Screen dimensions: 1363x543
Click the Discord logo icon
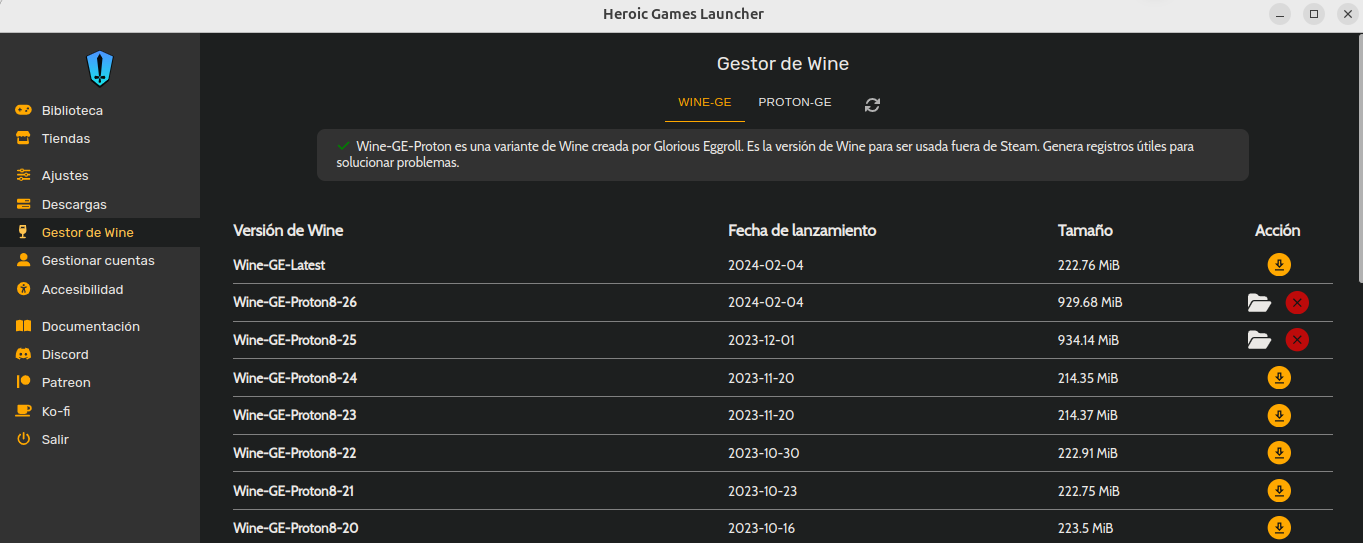pyautogui.click(x=23, y=354)
